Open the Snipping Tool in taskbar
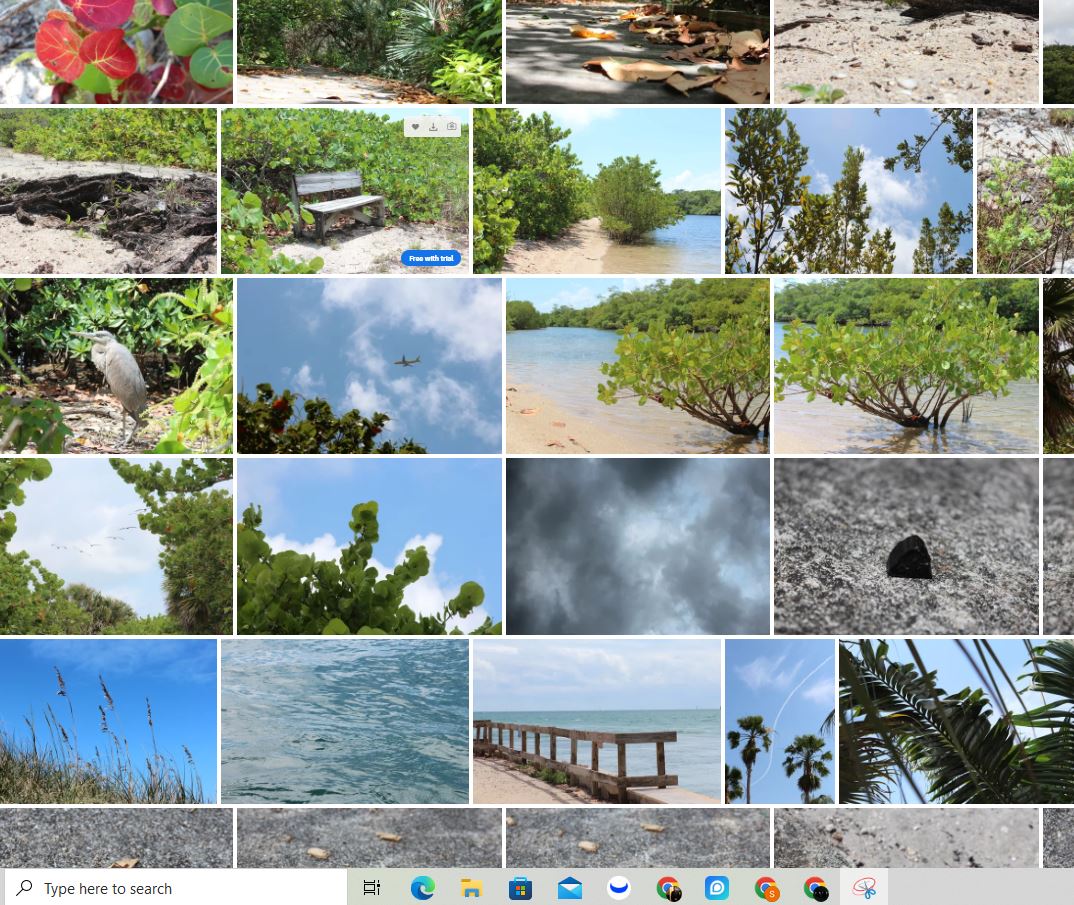The image size is (1074, 905). 864,888
